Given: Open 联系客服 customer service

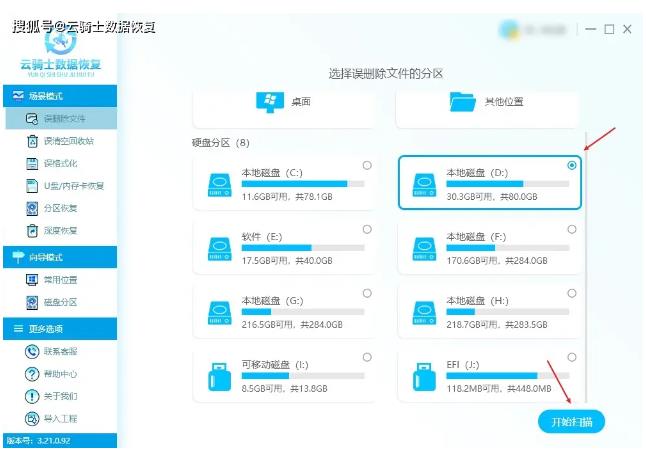Looking at the screenshot, I should point(33,352).
